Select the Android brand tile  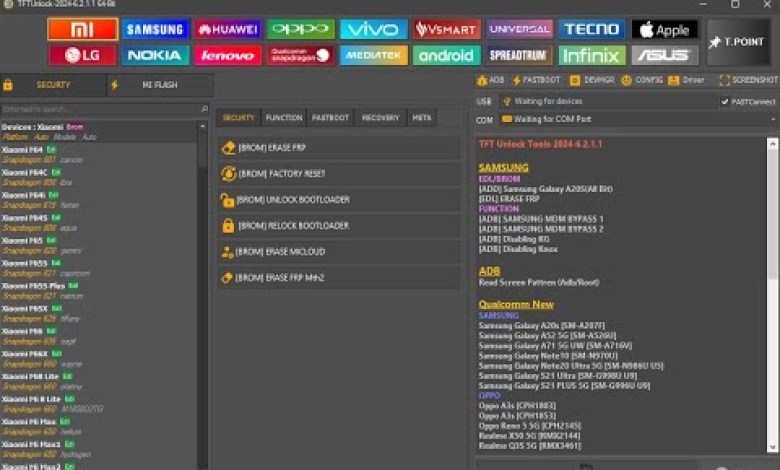(446, 55)
